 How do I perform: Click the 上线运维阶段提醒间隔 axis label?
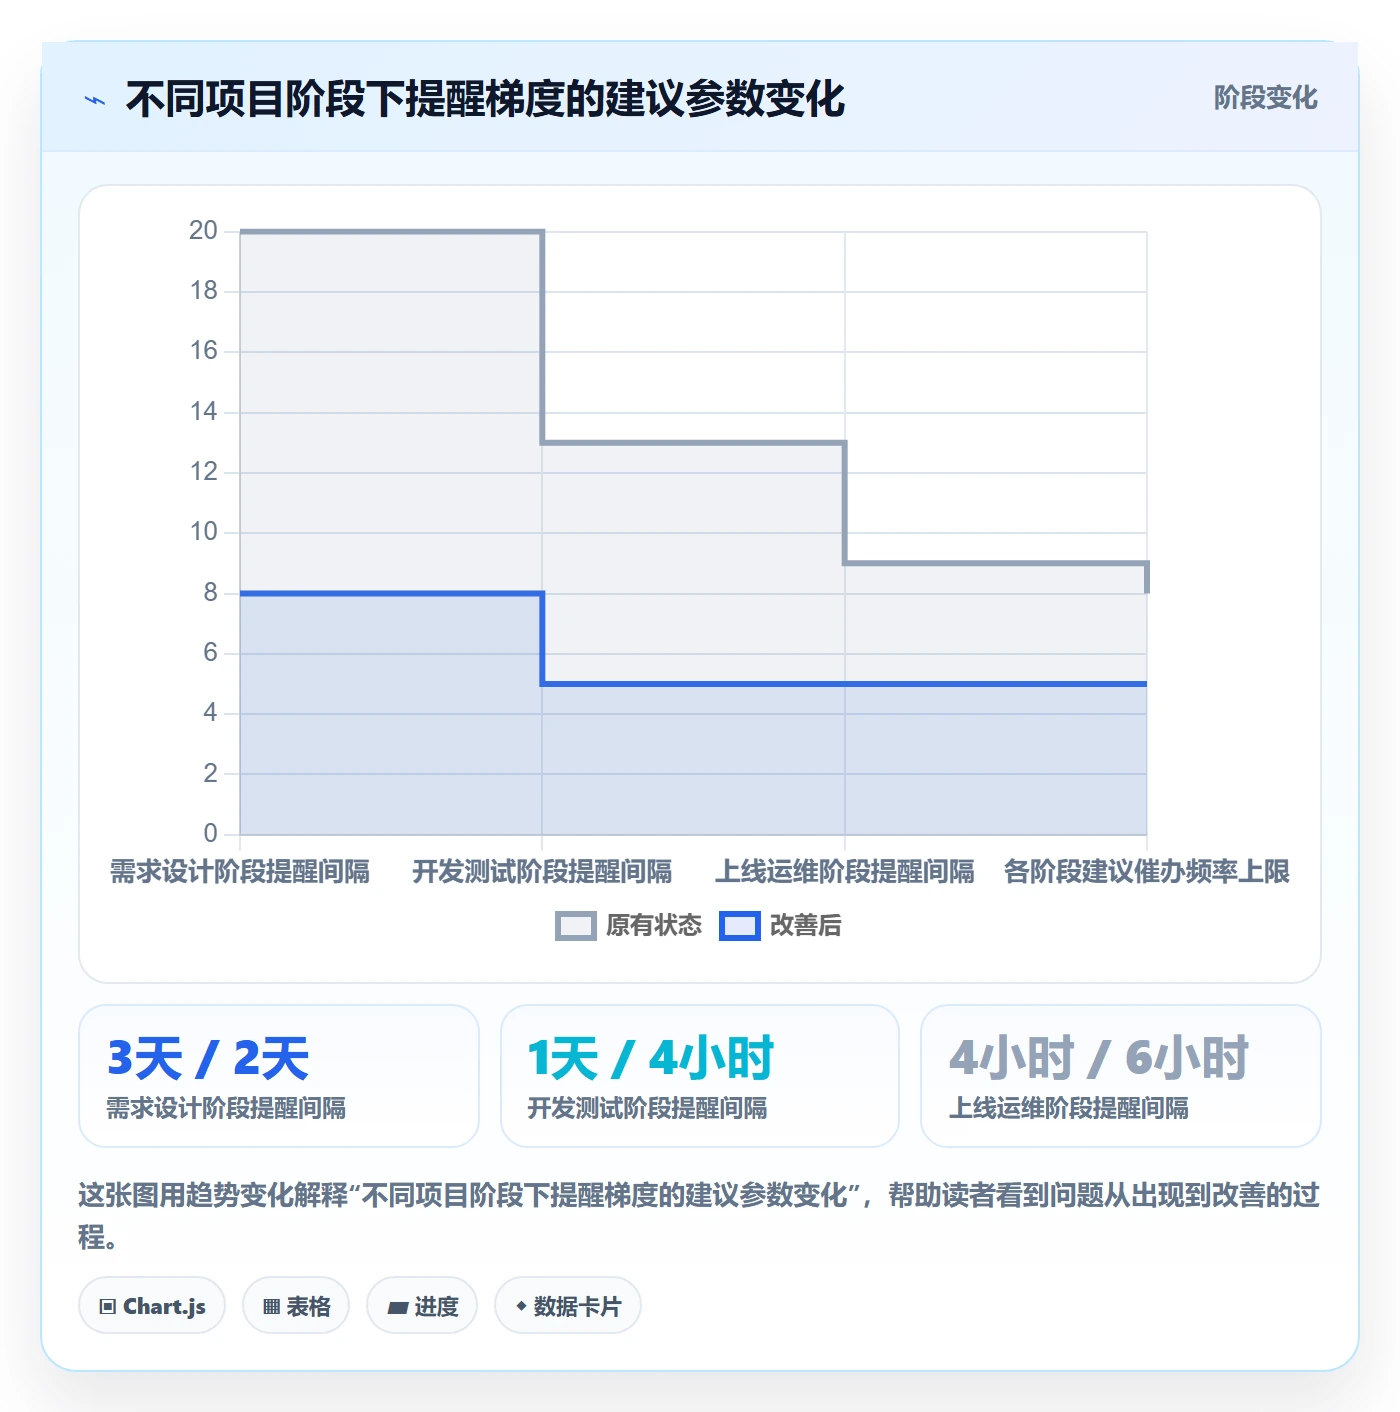(x=845, y=872)
